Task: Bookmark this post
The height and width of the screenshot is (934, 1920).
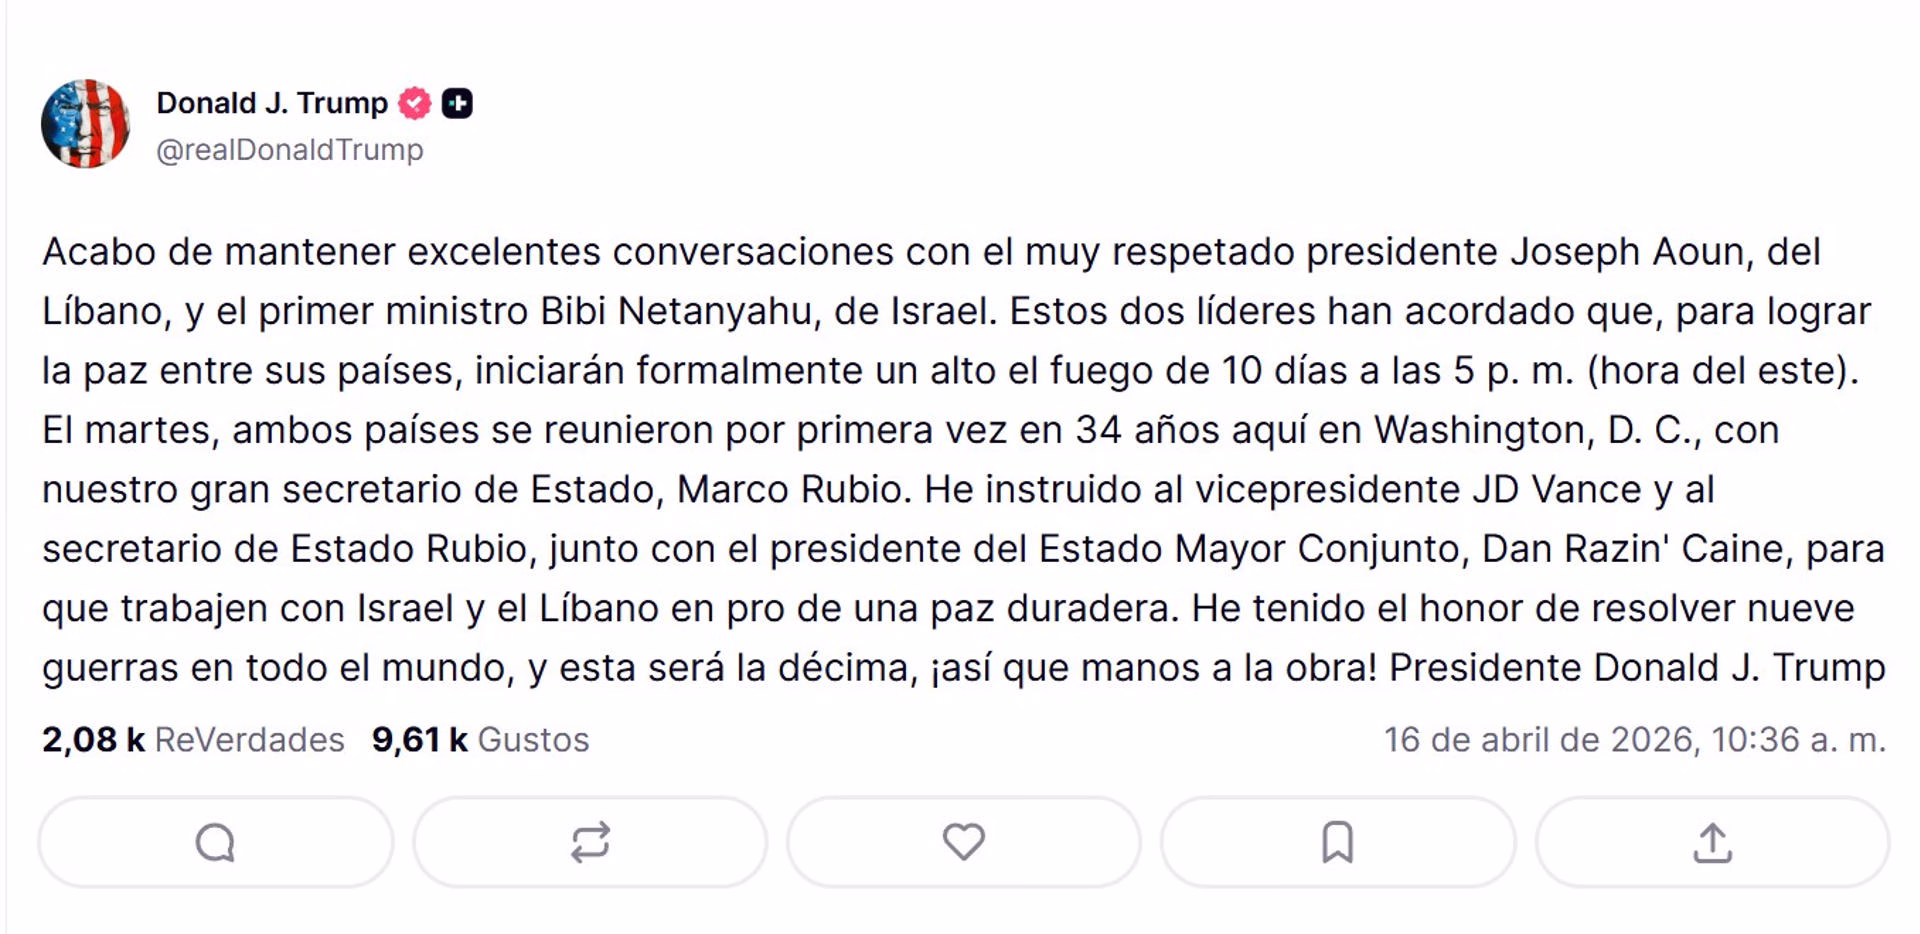Action: pos(1338,842)
